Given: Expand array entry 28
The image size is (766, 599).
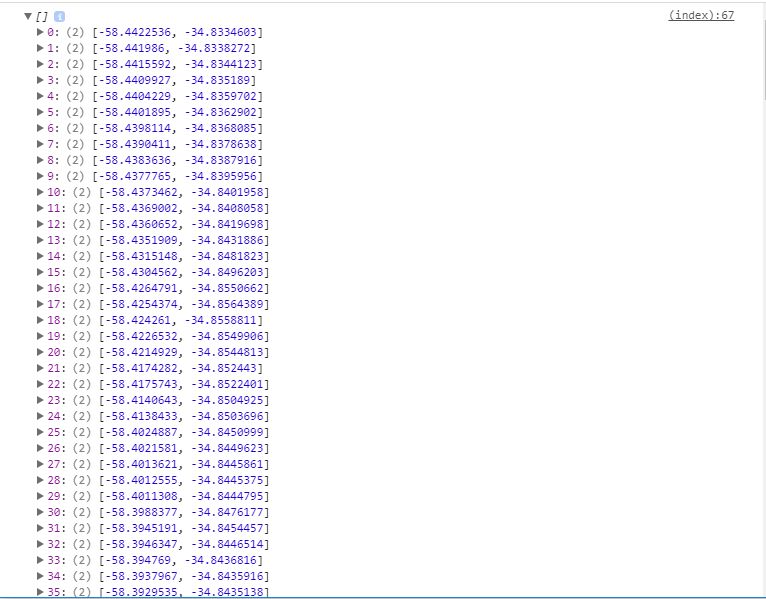Looking at the screenshot, I should click(x=40, y=480).
